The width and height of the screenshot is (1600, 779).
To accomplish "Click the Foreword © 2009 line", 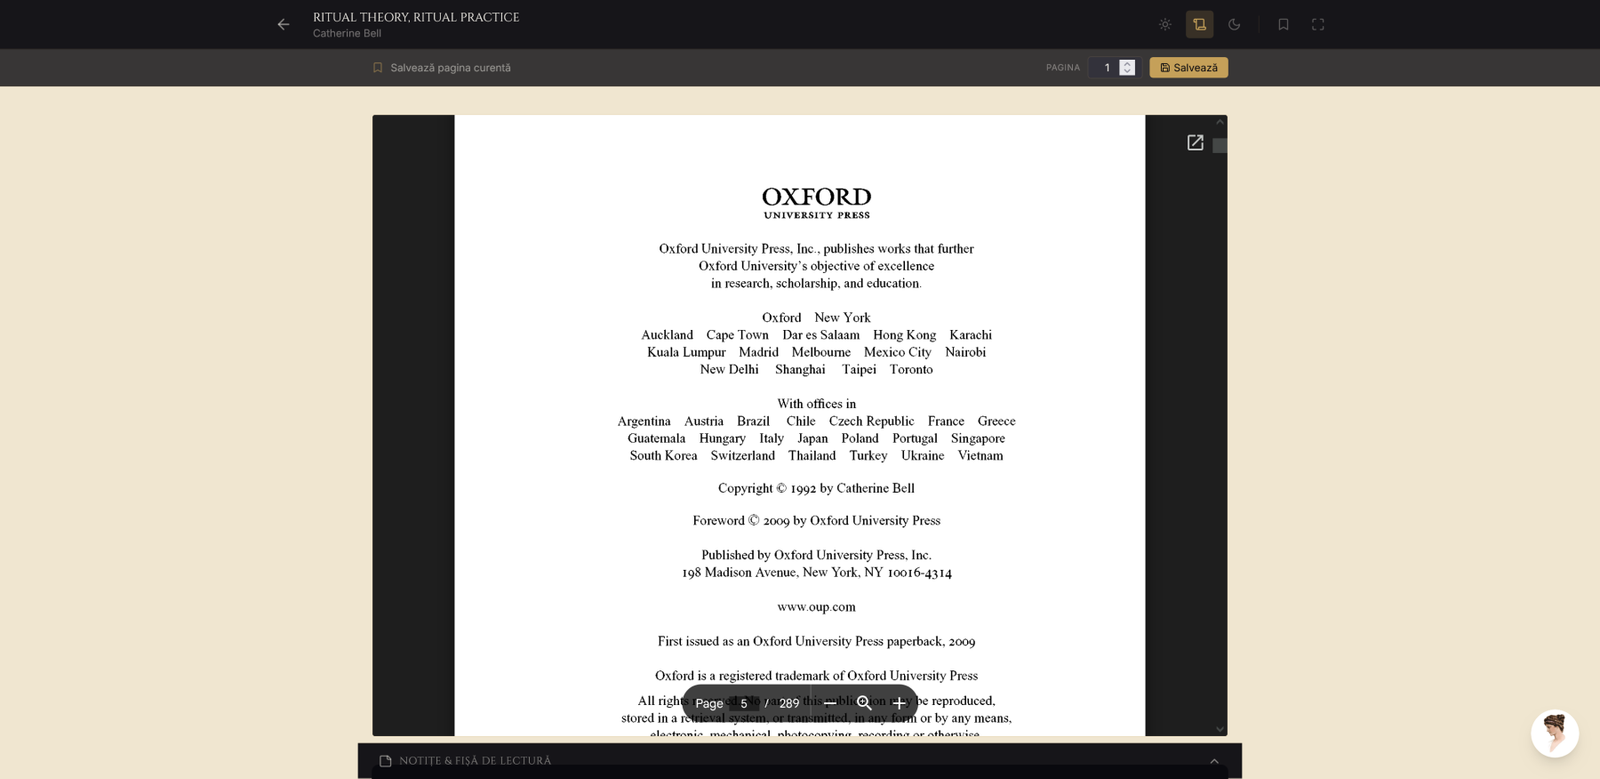I will point(816,520).
